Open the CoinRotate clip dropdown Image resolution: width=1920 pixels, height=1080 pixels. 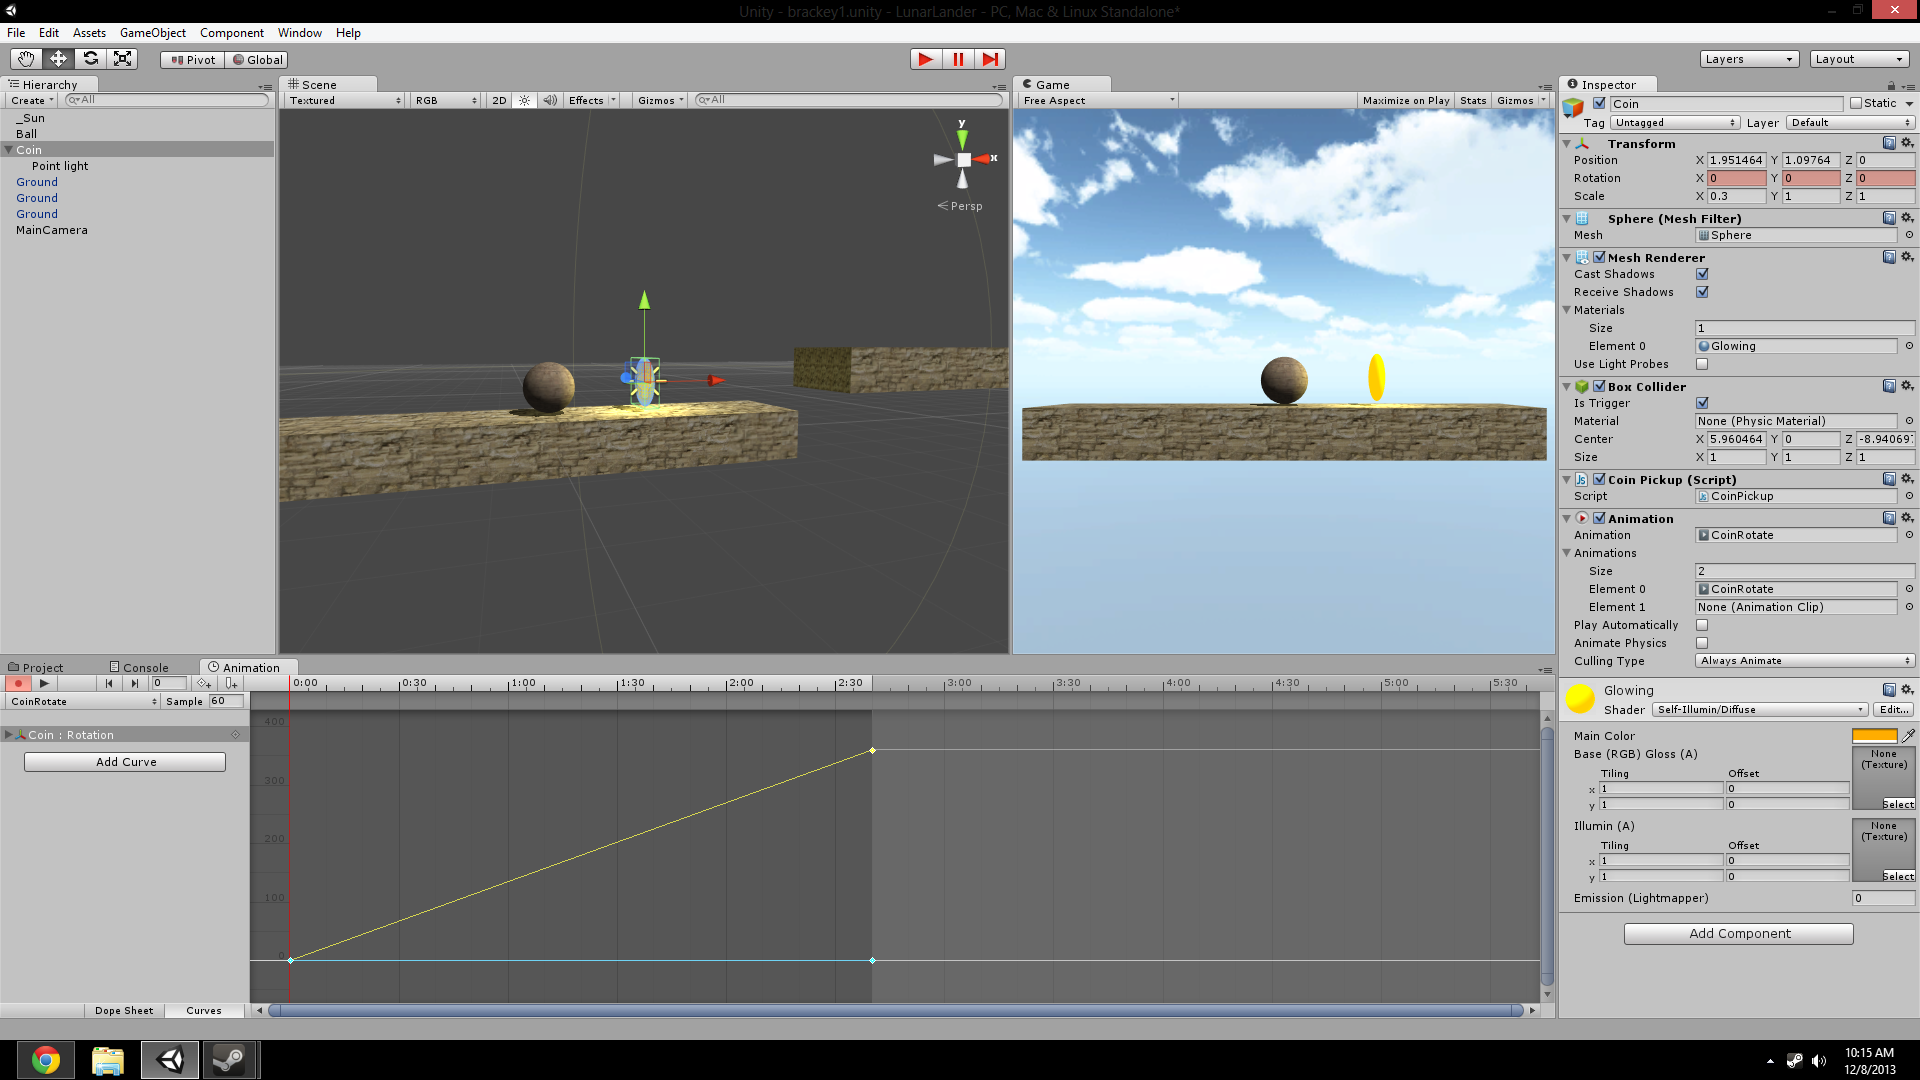coord(83,702)
